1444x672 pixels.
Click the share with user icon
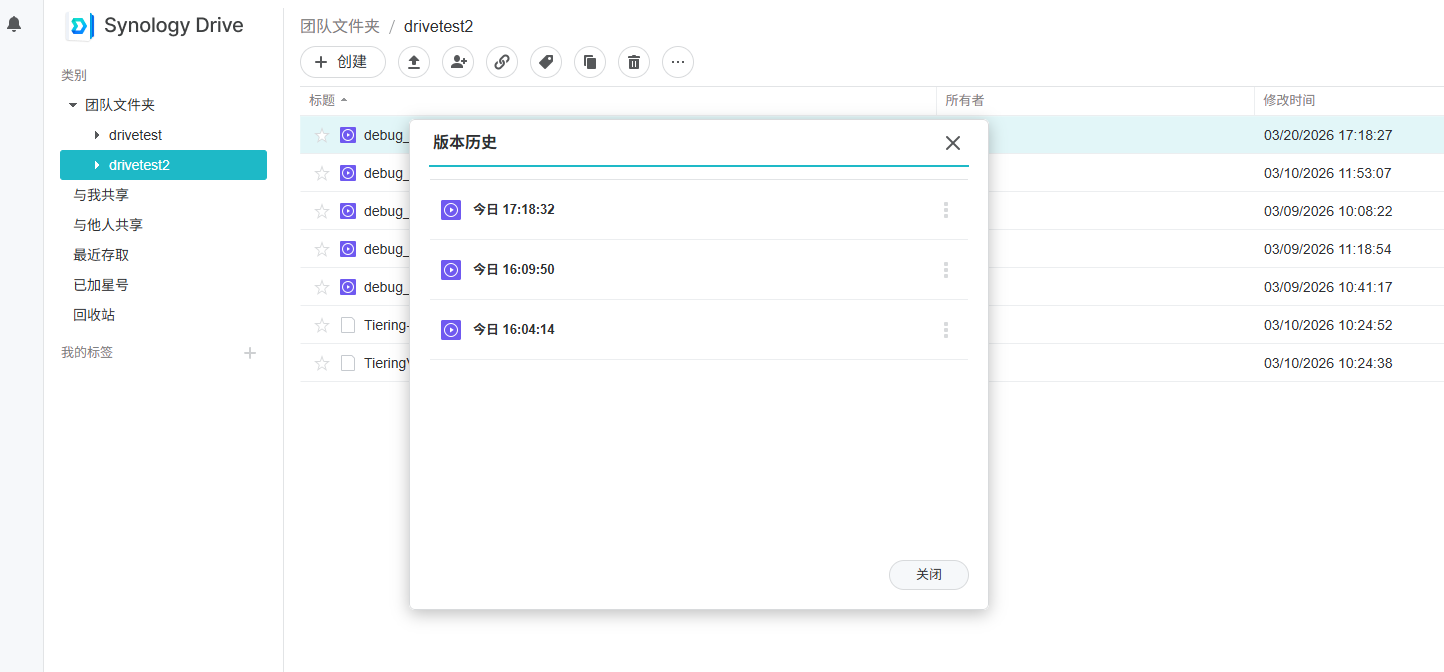pos(458,62)
